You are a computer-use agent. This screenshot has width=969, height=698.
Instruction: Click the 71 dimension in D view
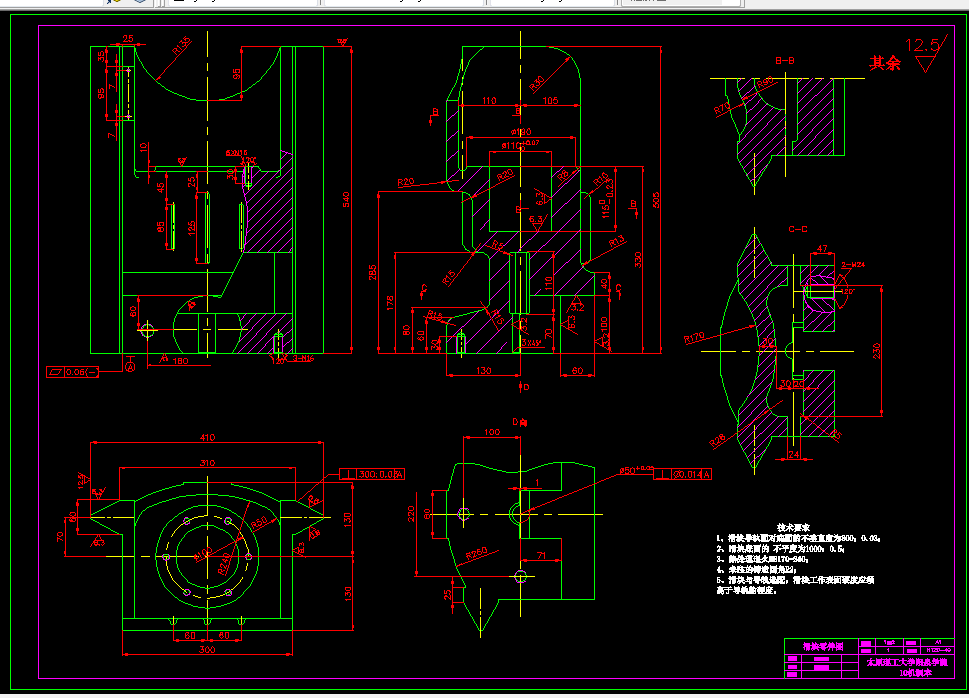541,555
